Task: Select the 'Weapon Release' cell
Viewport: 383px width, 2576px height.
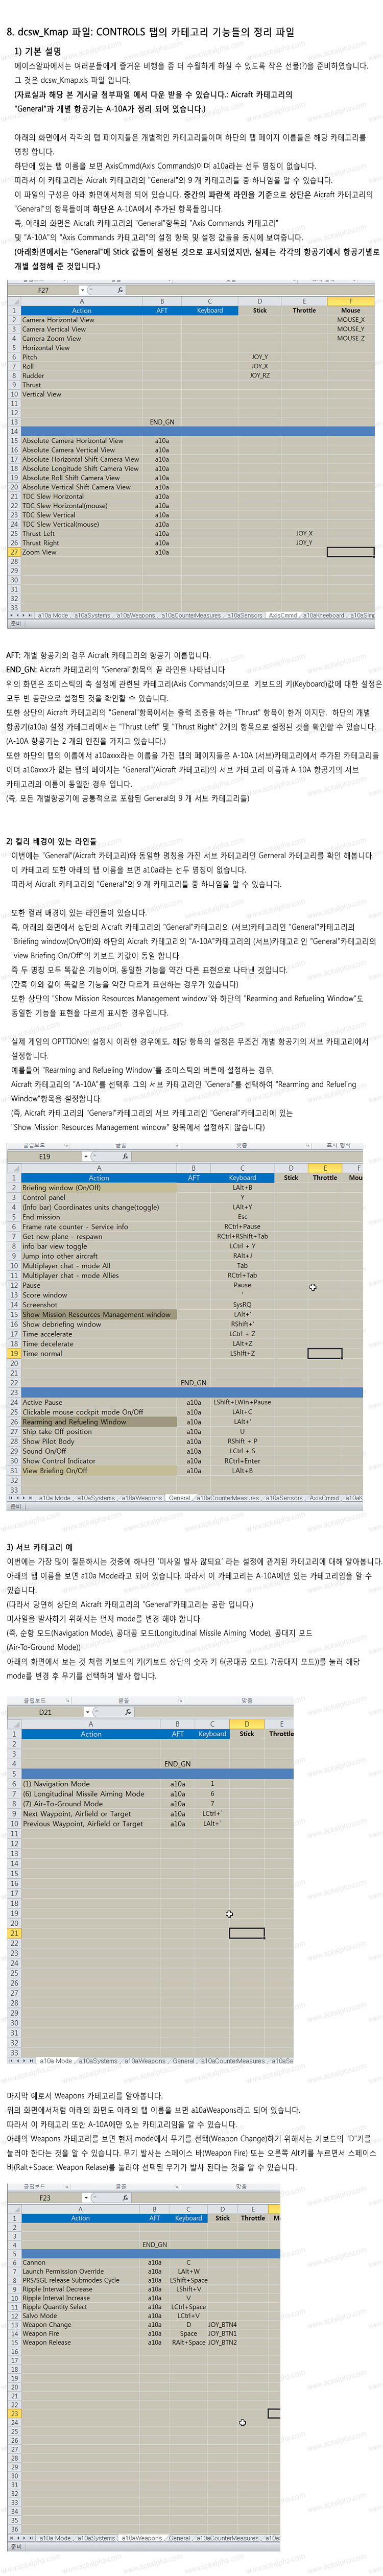Action: click(80, 2342)
